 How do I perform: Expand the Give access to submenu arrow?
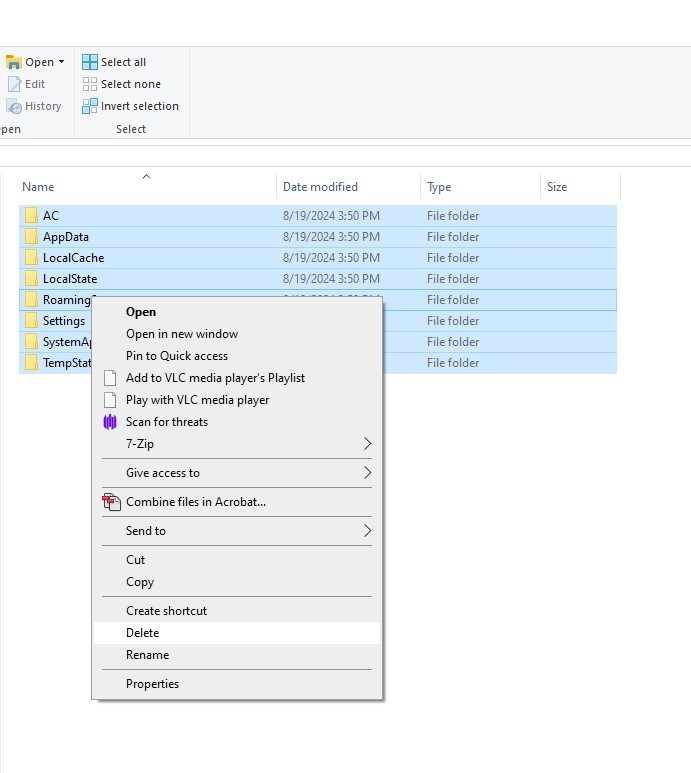367,473
